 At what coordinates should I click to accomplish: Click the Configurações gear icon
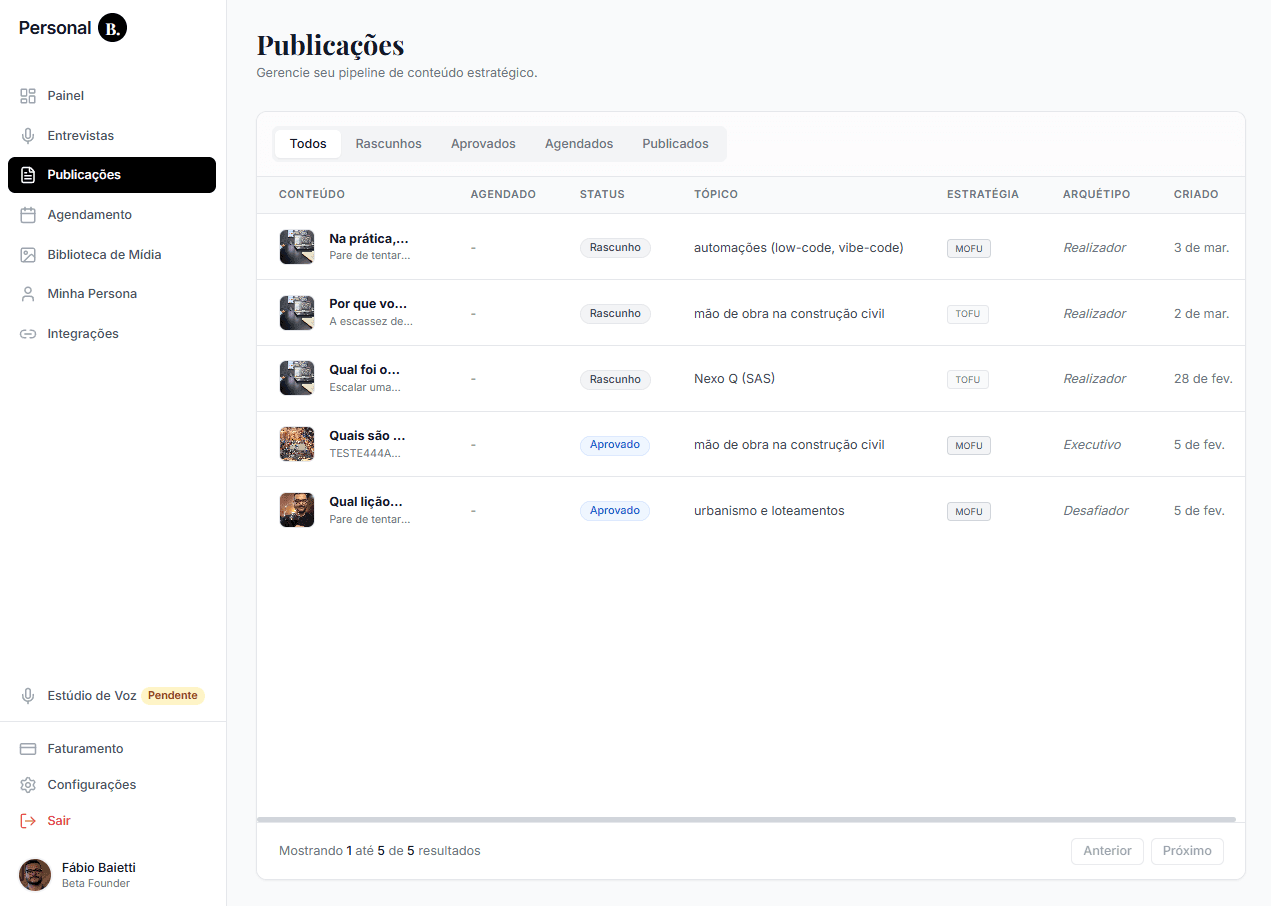(x=28, y=785)
